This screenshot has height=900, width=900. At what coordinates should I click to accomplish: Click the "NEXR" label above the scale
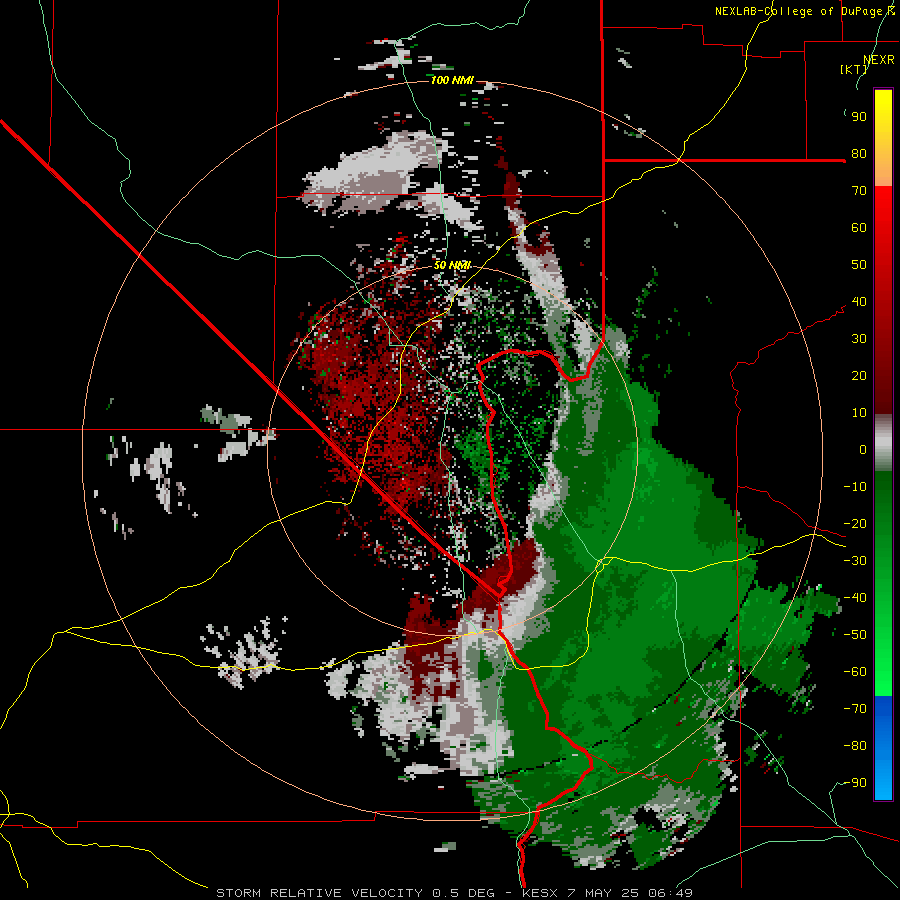pyautogui.click(x=879, y=59)
